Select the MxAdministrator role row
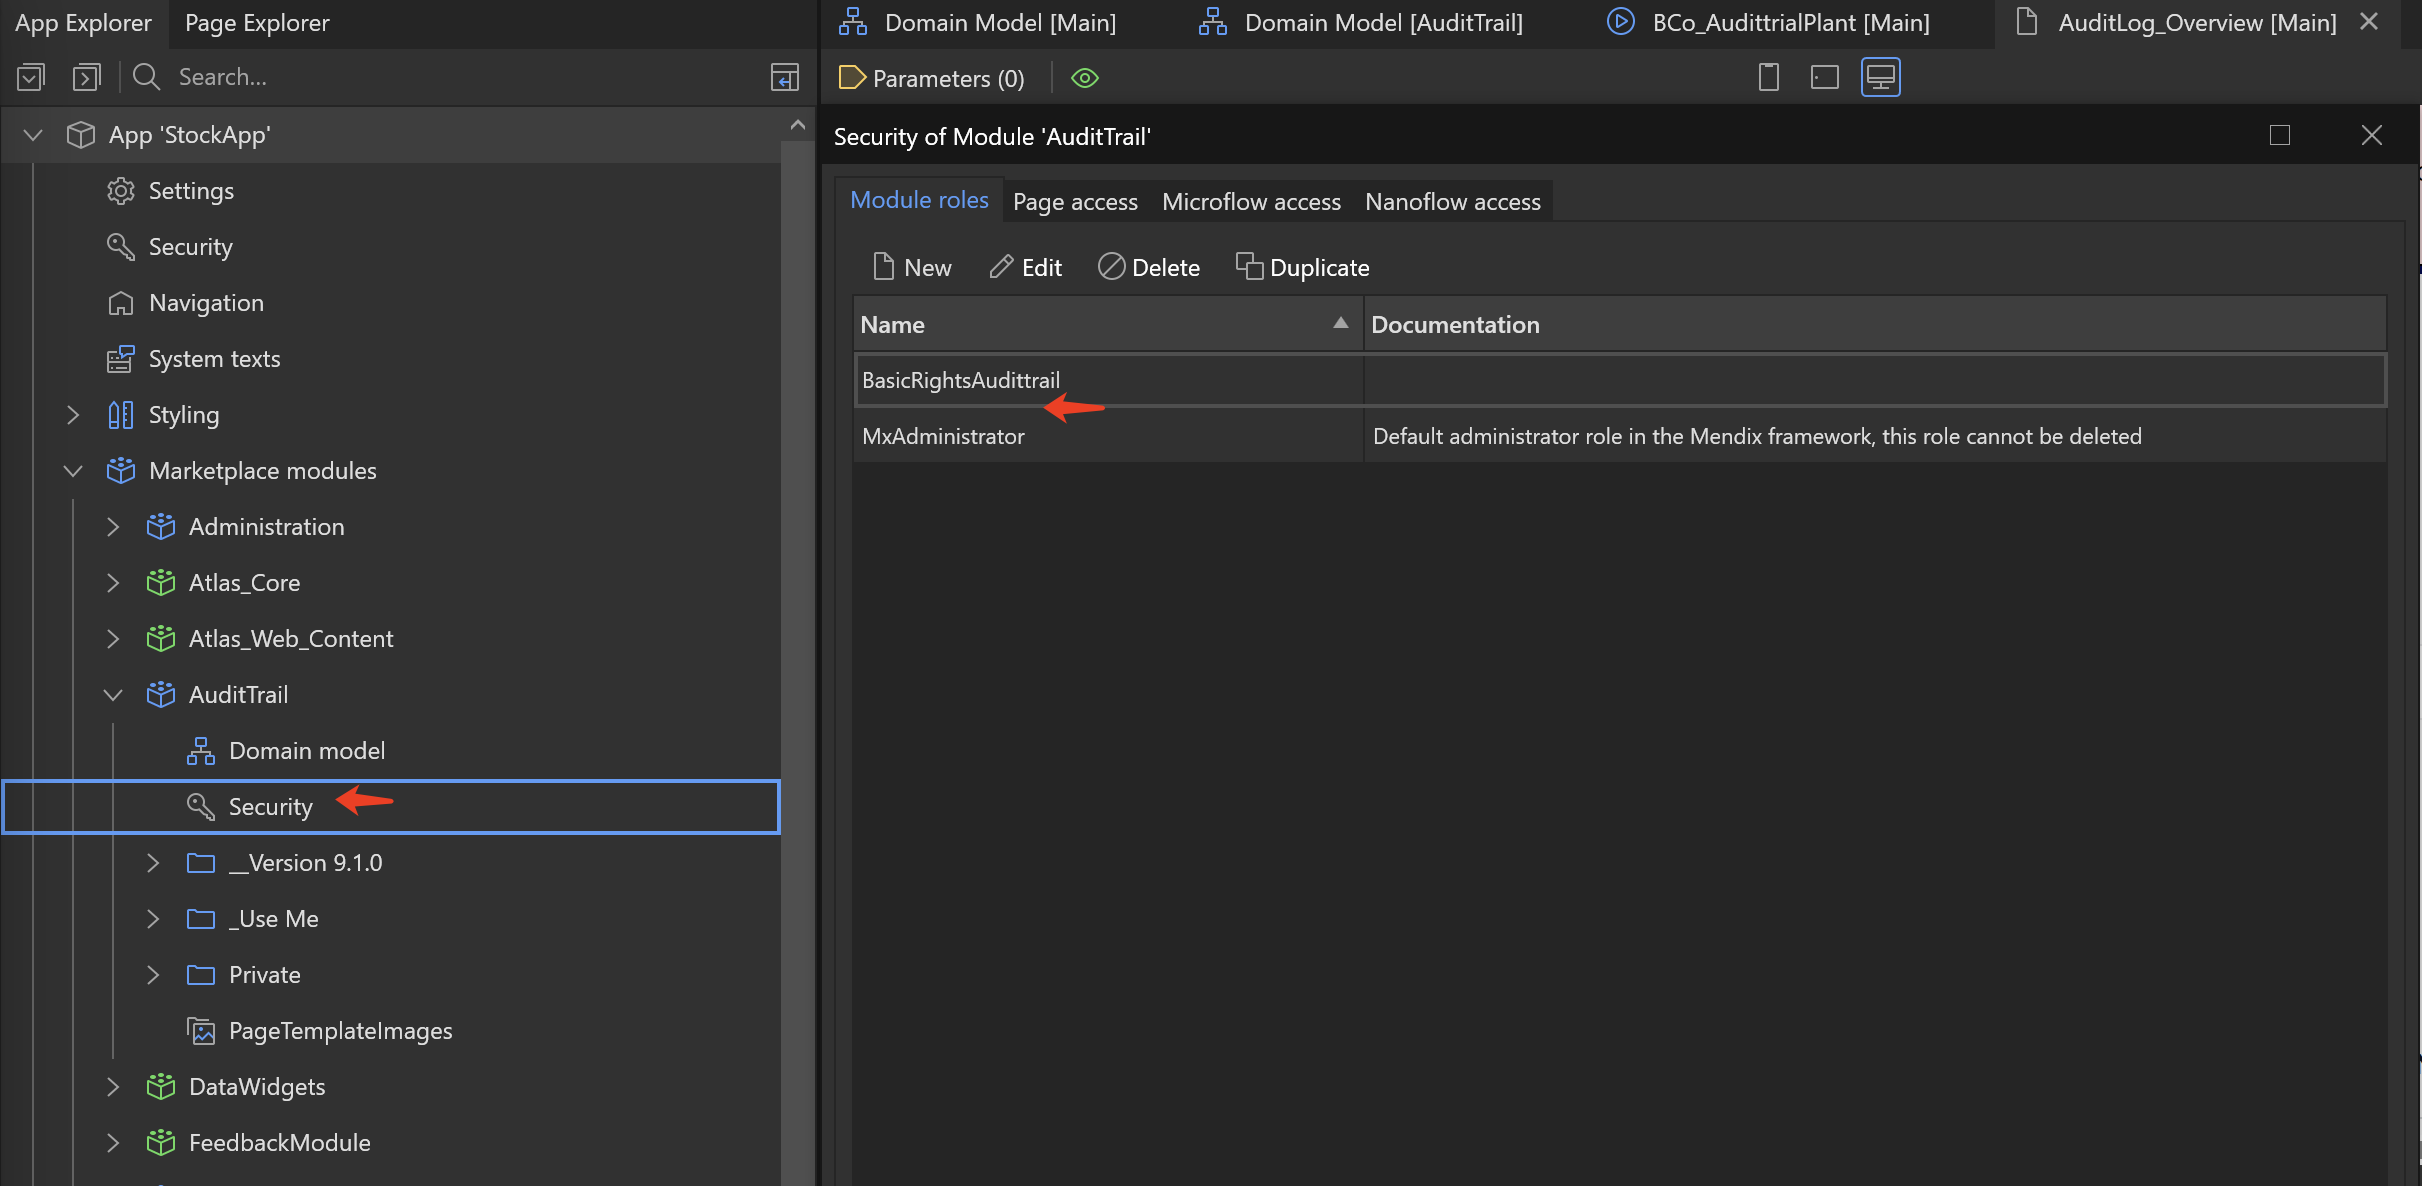 tap(1620, 436)
